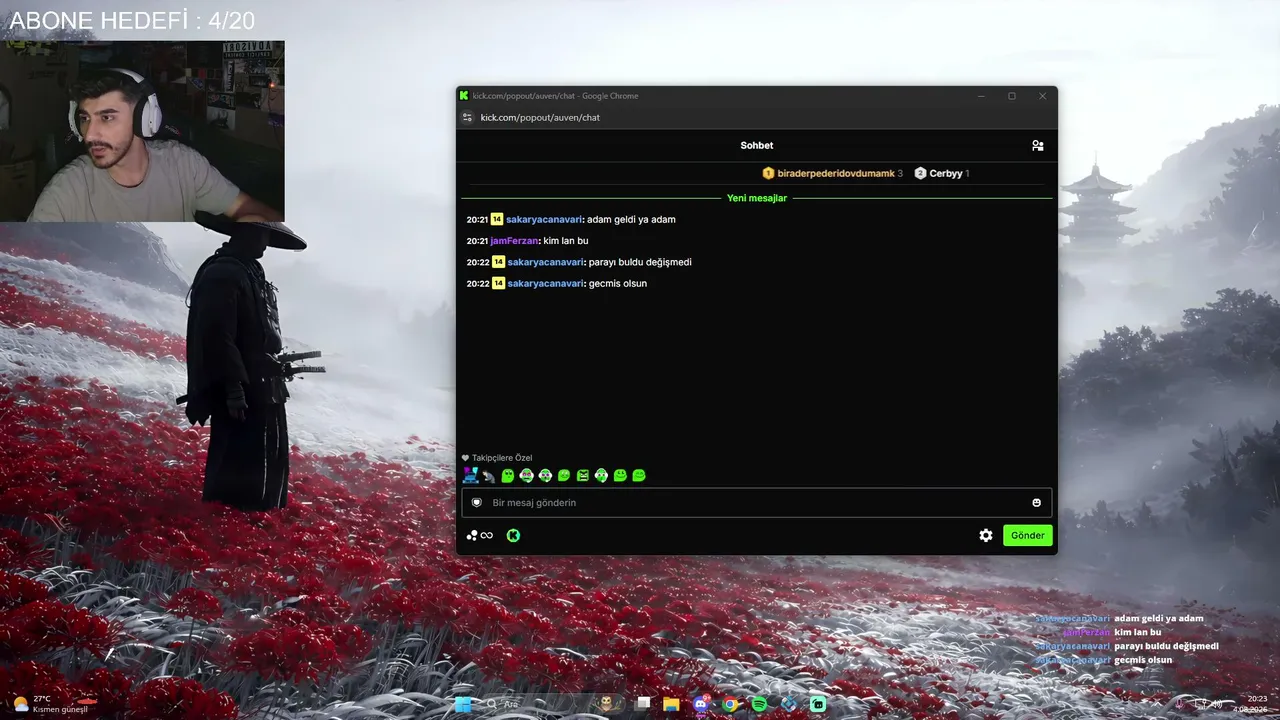1280x720 pixels.
Task: Open sakaryacanavari profile on 'adam geldi' message
Action: click(544, 219)
